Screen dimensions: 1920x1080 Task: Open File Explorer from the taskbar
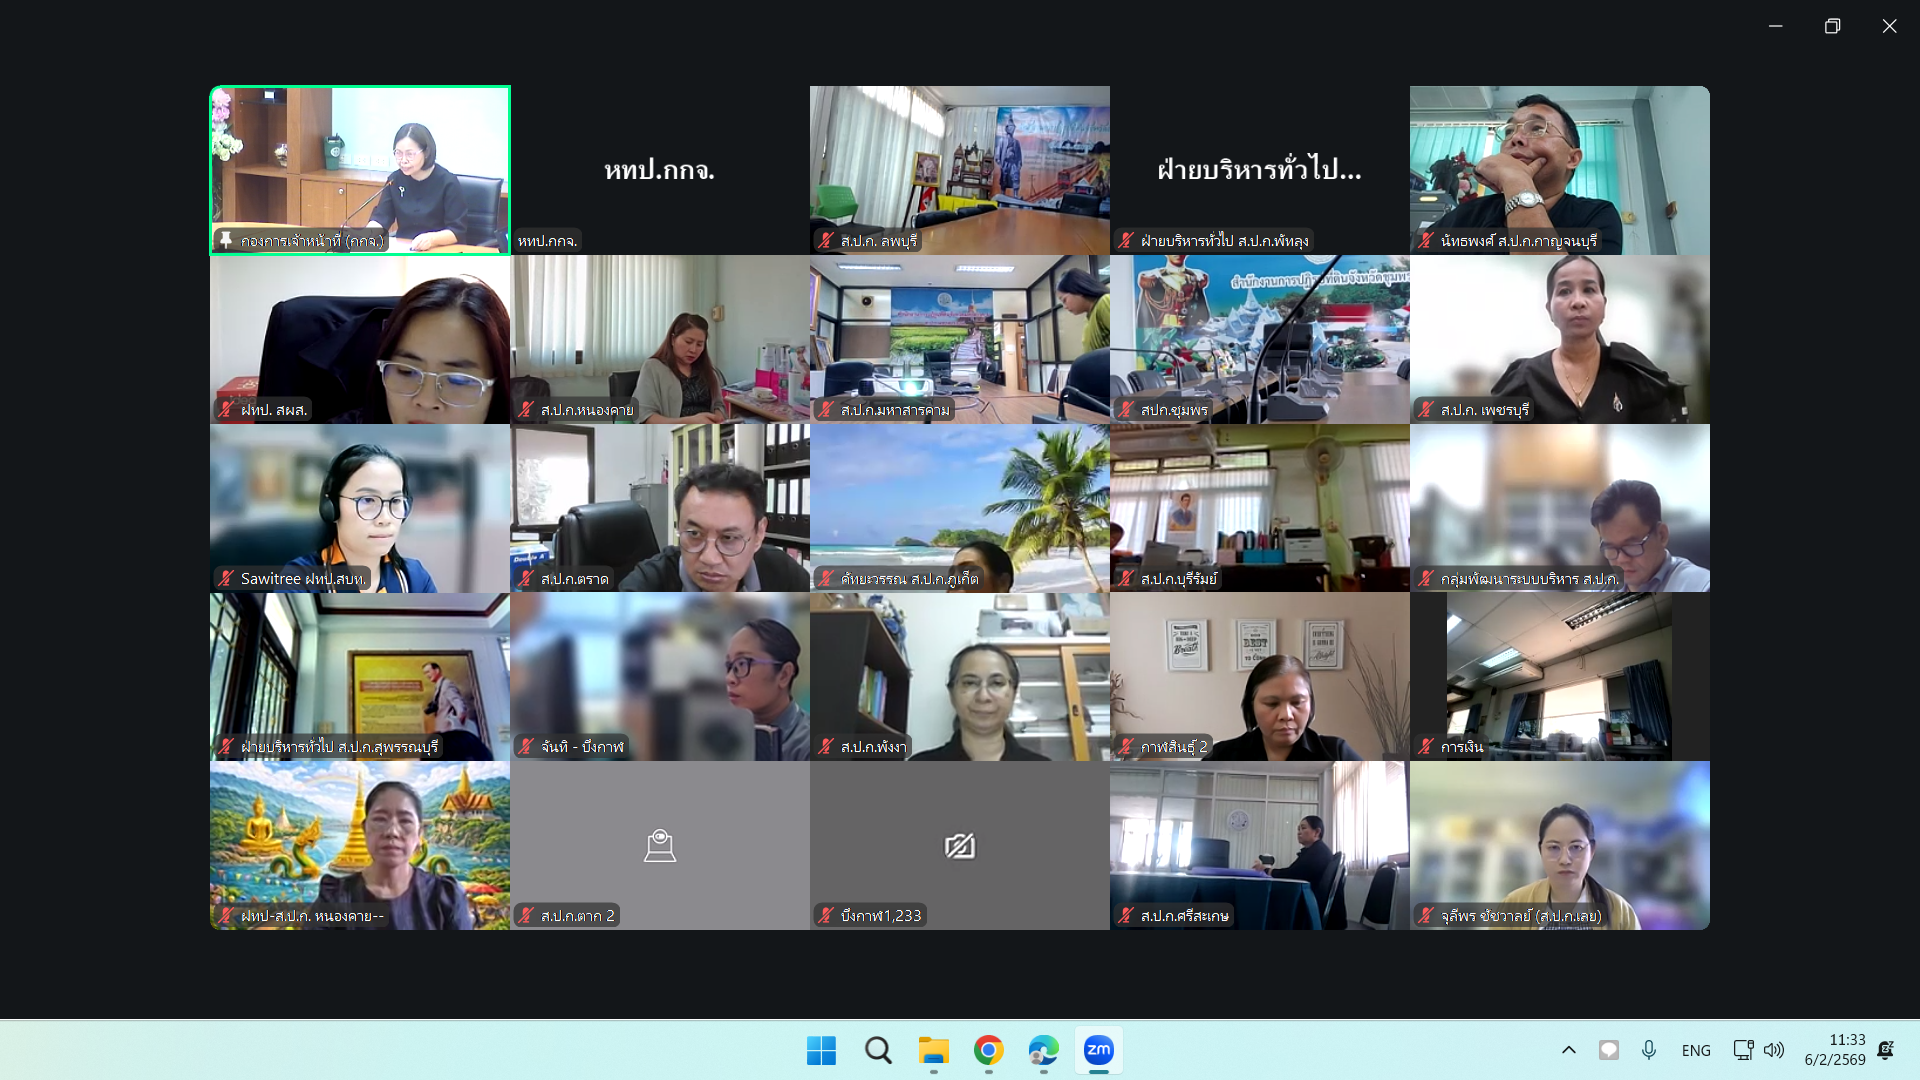coord(933,1050)
